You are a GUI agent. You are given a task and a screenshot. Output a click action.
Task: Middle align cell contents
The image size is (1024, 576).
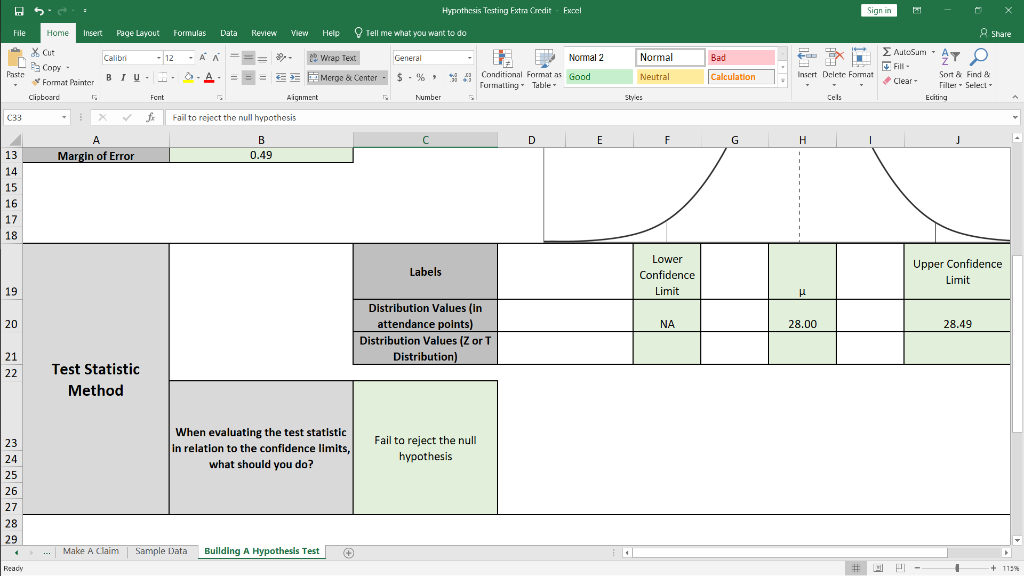pos(248,57)
